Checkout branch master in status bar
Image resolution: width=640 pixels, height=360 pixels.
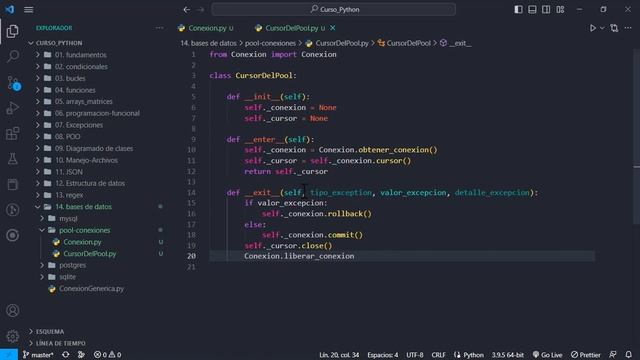(x=38, y=355)
